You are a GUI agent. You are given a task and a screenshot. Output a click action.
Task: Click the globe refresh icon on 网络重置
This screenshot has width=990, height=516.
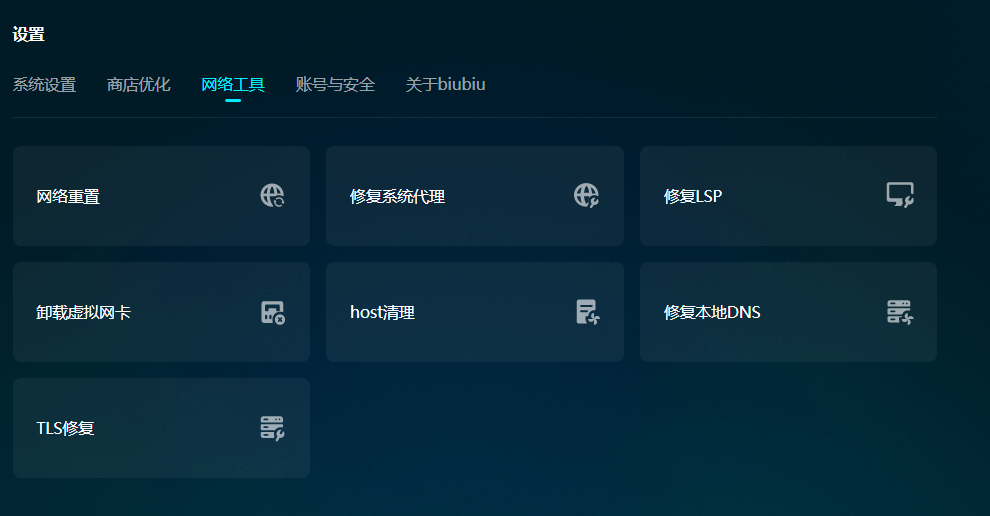pyautogui.click(x=273, y=196)
